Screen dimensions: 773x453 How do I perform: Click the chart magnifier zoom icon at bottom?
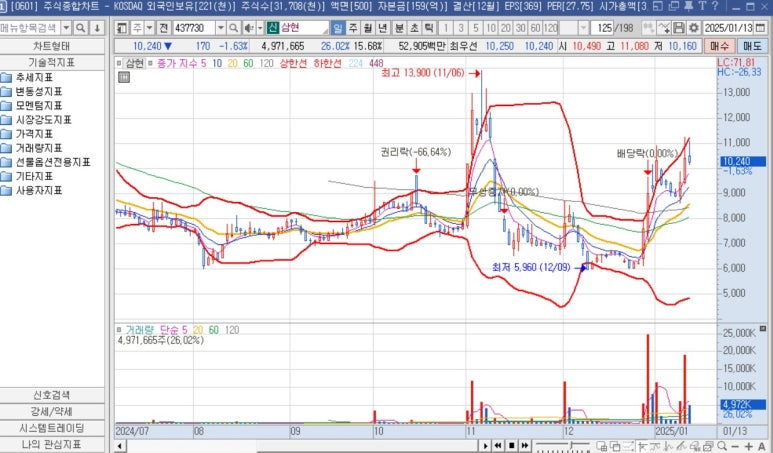722,446
